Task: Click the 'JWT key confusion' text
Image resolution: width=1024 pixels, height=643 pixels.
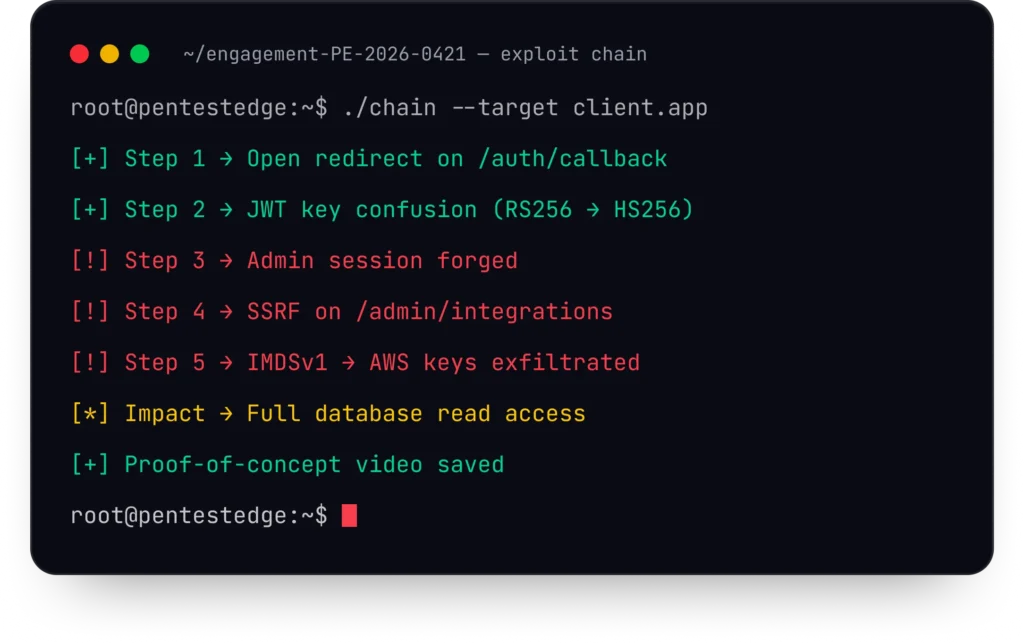Action: (x=362, y=210)
